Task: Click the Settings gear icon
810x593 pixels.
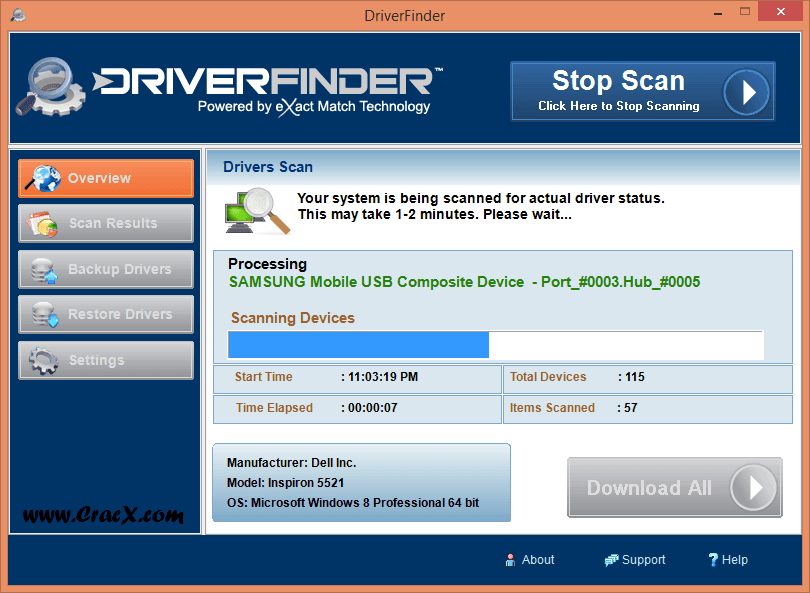Action: (43, 361)
